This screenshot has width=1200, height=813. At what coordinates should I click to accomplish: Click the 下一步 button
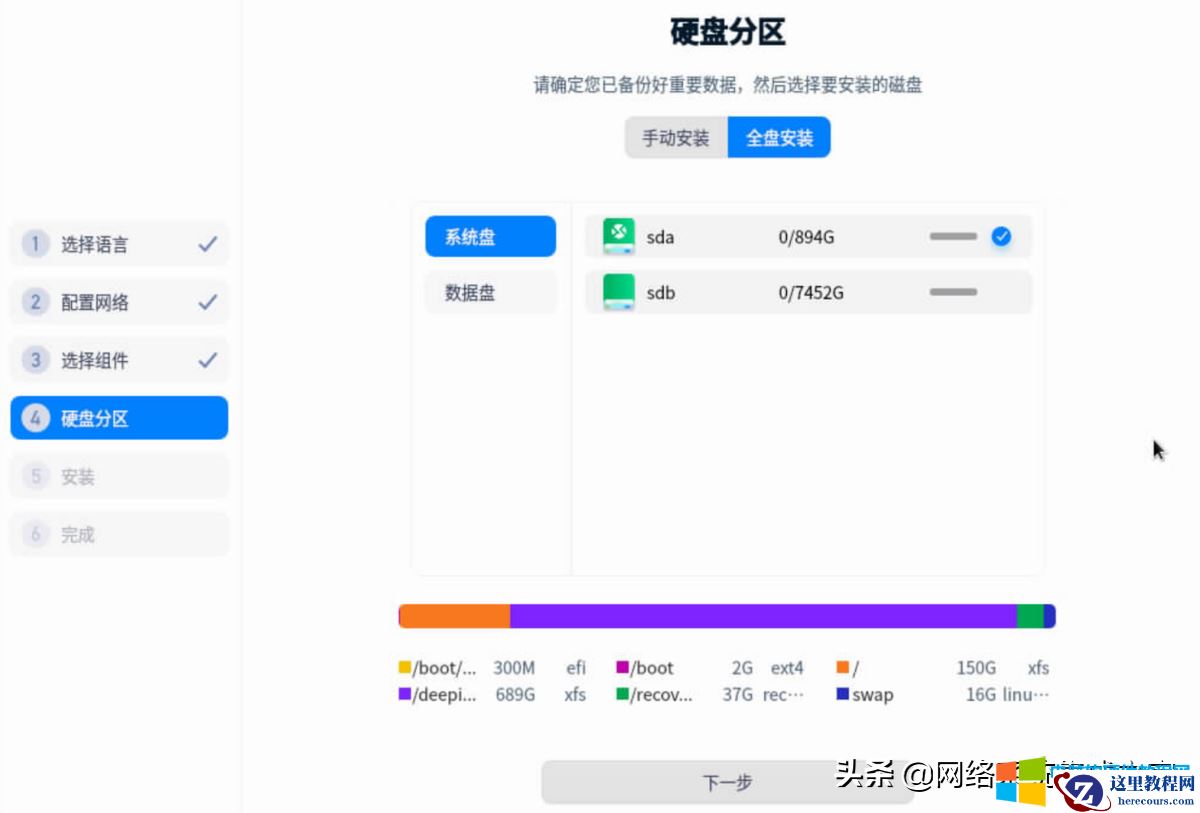(x=727, y=781)
